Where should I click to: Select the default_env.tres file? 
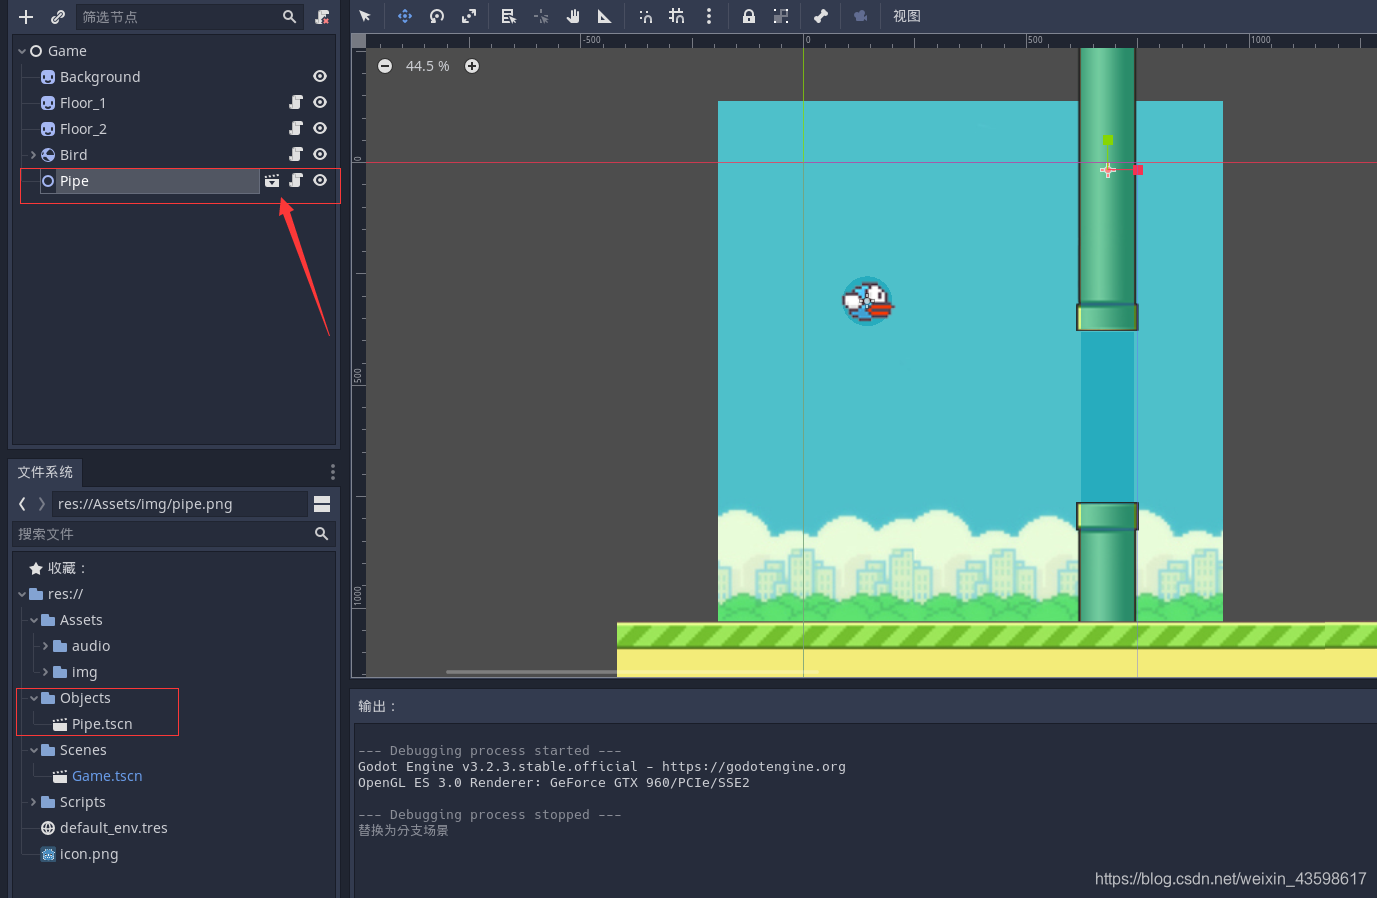coord(113,828)
